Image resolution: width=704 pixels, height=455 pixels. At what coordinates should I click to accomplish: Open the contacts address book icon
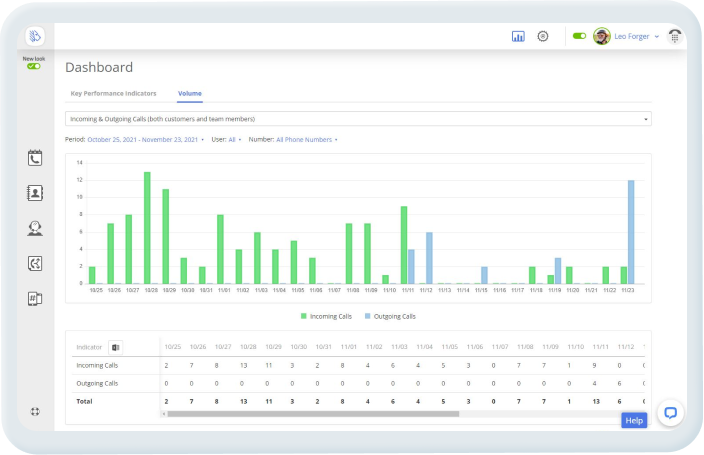(35, 193)
